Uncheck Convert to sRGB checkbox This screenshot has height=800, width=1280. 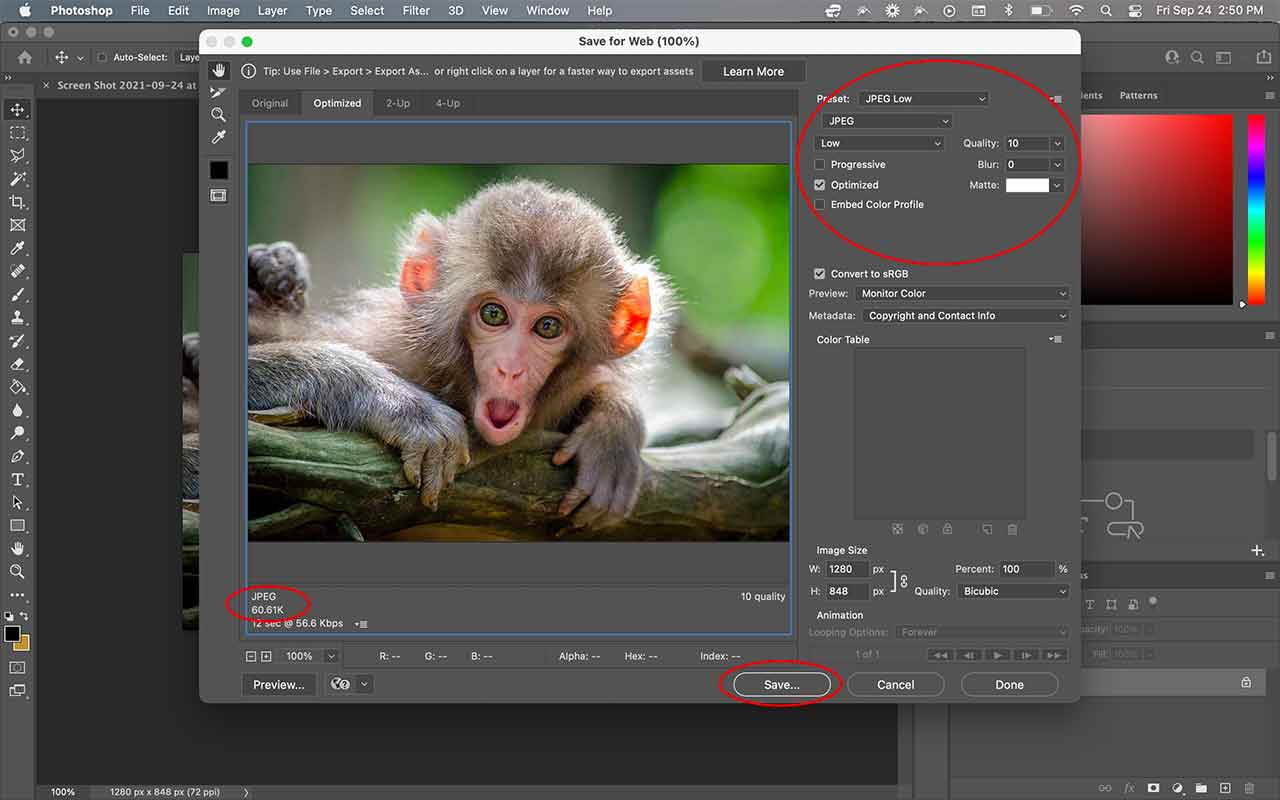[x=820, y=274]
